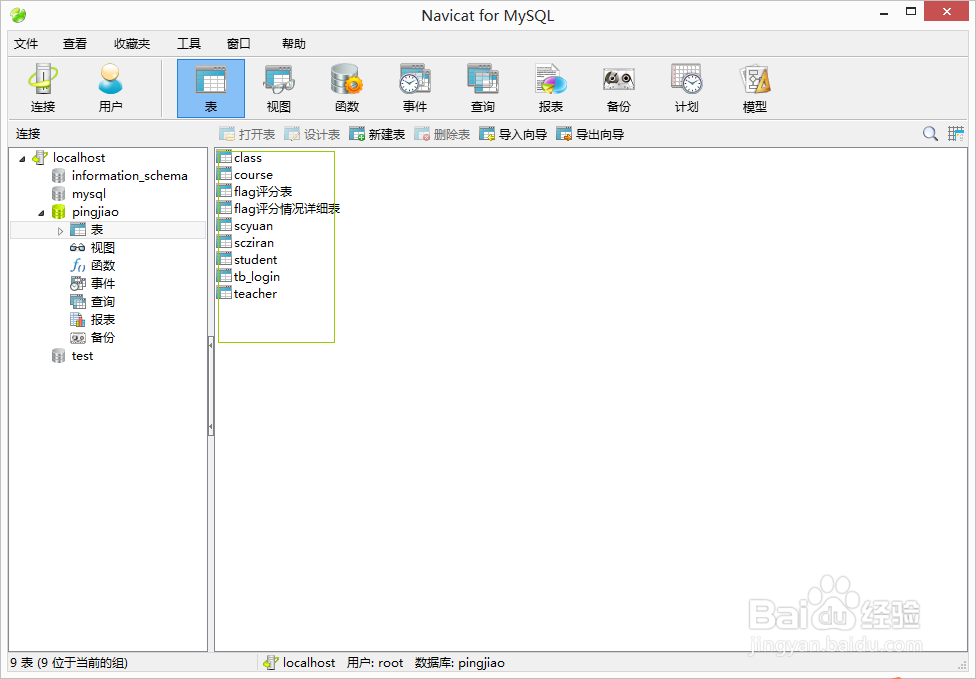Open the 查询 (Query) toolbar icon
The height and width of the screenshot is (679, 976).
[x=482, y=88]
